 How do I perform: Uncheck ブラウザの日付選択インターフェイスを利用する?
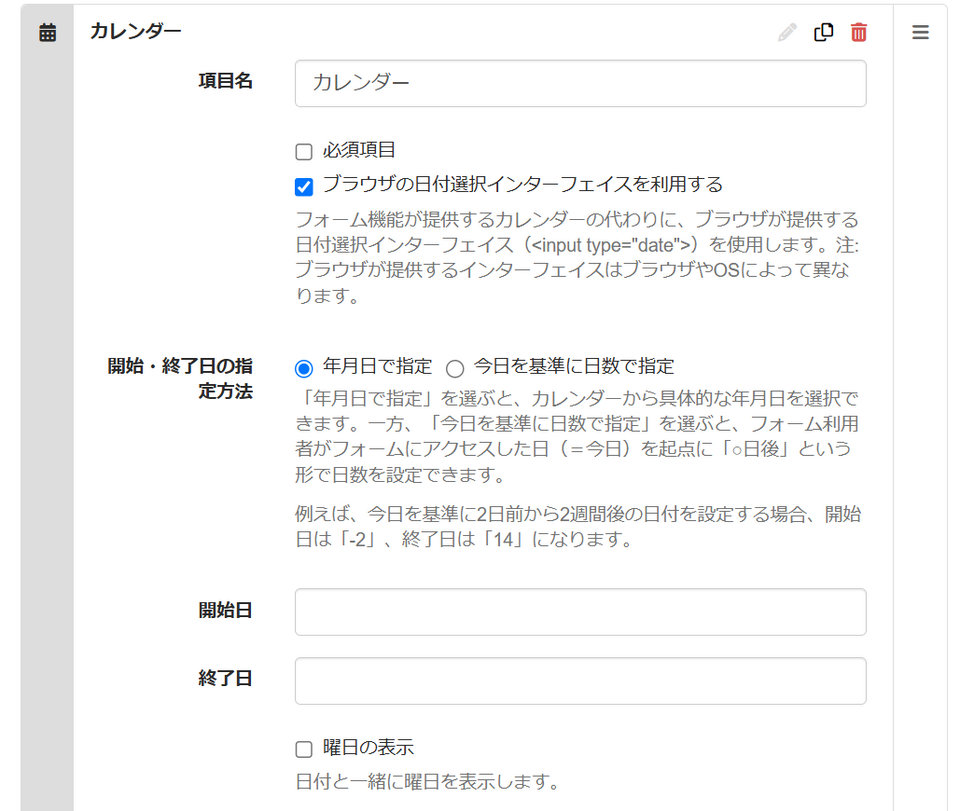[304, 186]
